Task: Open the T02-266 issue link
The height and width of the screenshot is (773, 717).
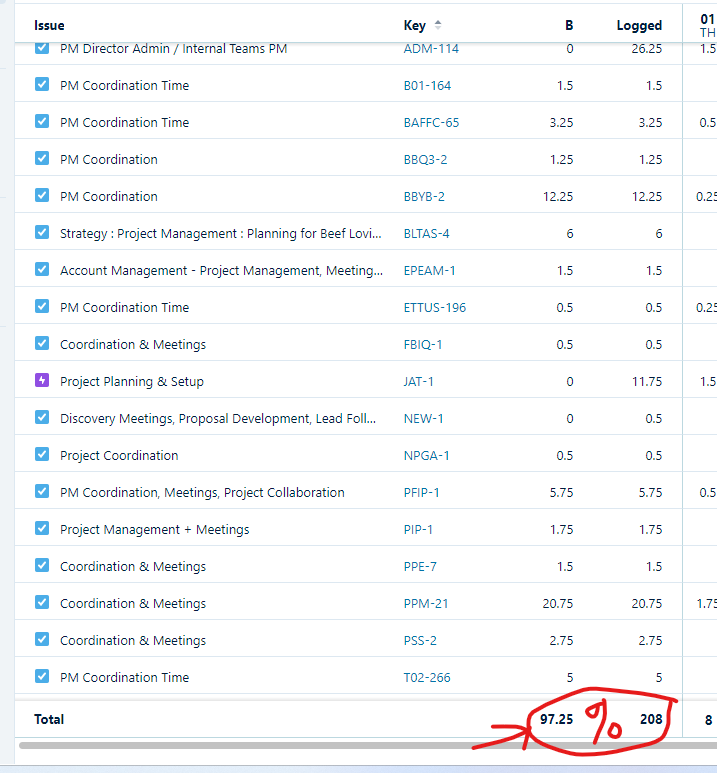Action: (x=427, y=677)
